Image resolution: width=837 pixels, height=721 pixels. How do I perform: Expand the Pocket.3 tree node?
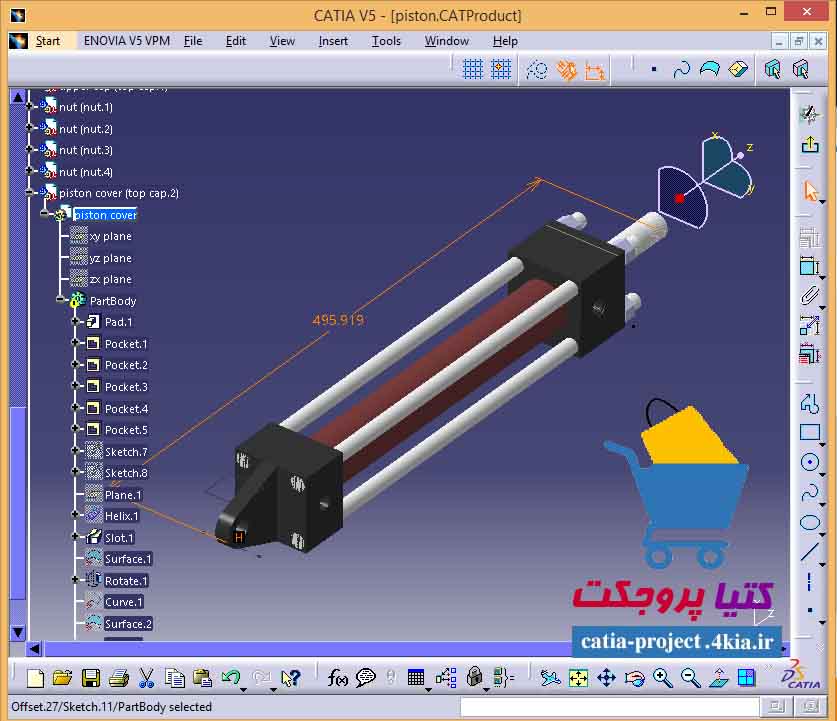pos(75,386)
